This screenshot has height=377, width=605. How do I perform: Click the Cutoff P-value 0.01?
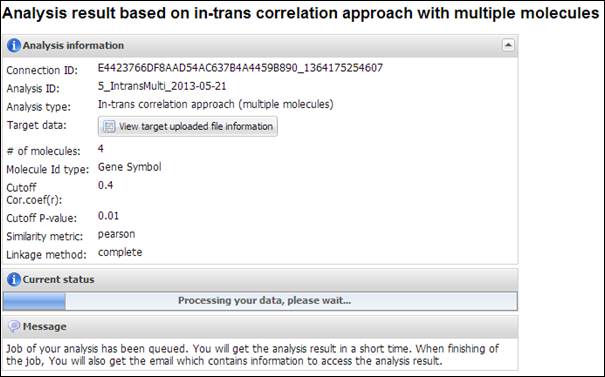tap(108, 216)
